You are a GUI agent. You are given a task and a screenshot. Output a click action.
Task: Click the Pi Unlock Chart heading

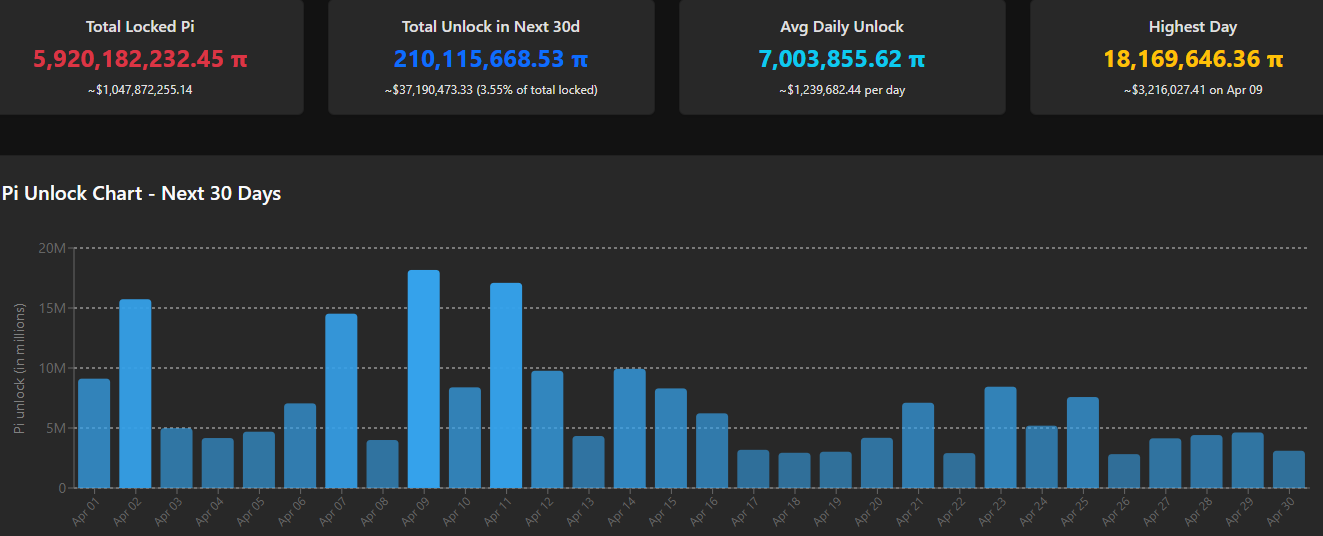tap(142, 194)
